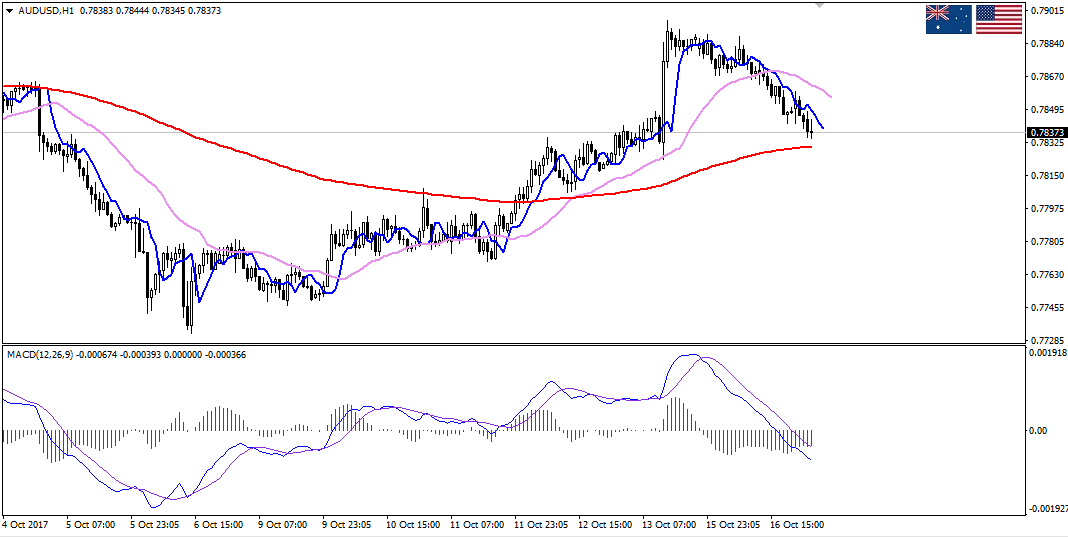Click the current price tag 0.78373

[x=1046, y=132]
